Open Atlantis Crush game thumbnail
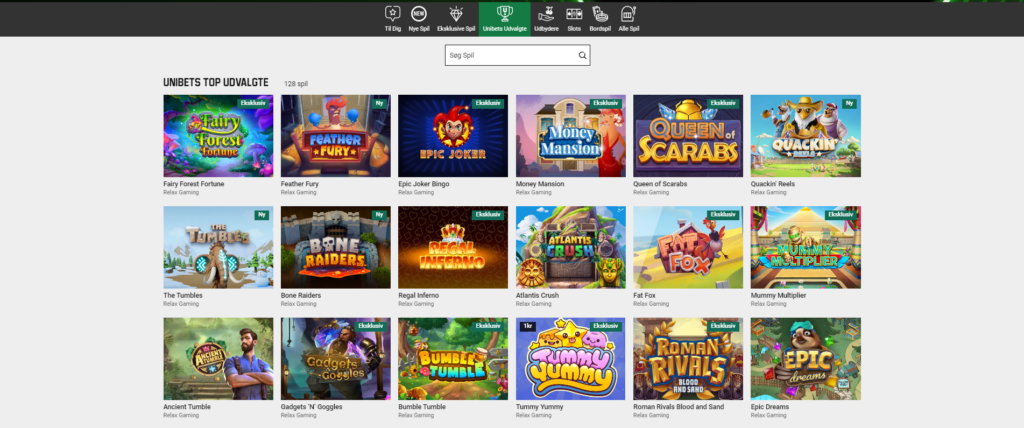The width and height of the screenshot is (1024, 428). pyautogui.click(x=571, y=247)
